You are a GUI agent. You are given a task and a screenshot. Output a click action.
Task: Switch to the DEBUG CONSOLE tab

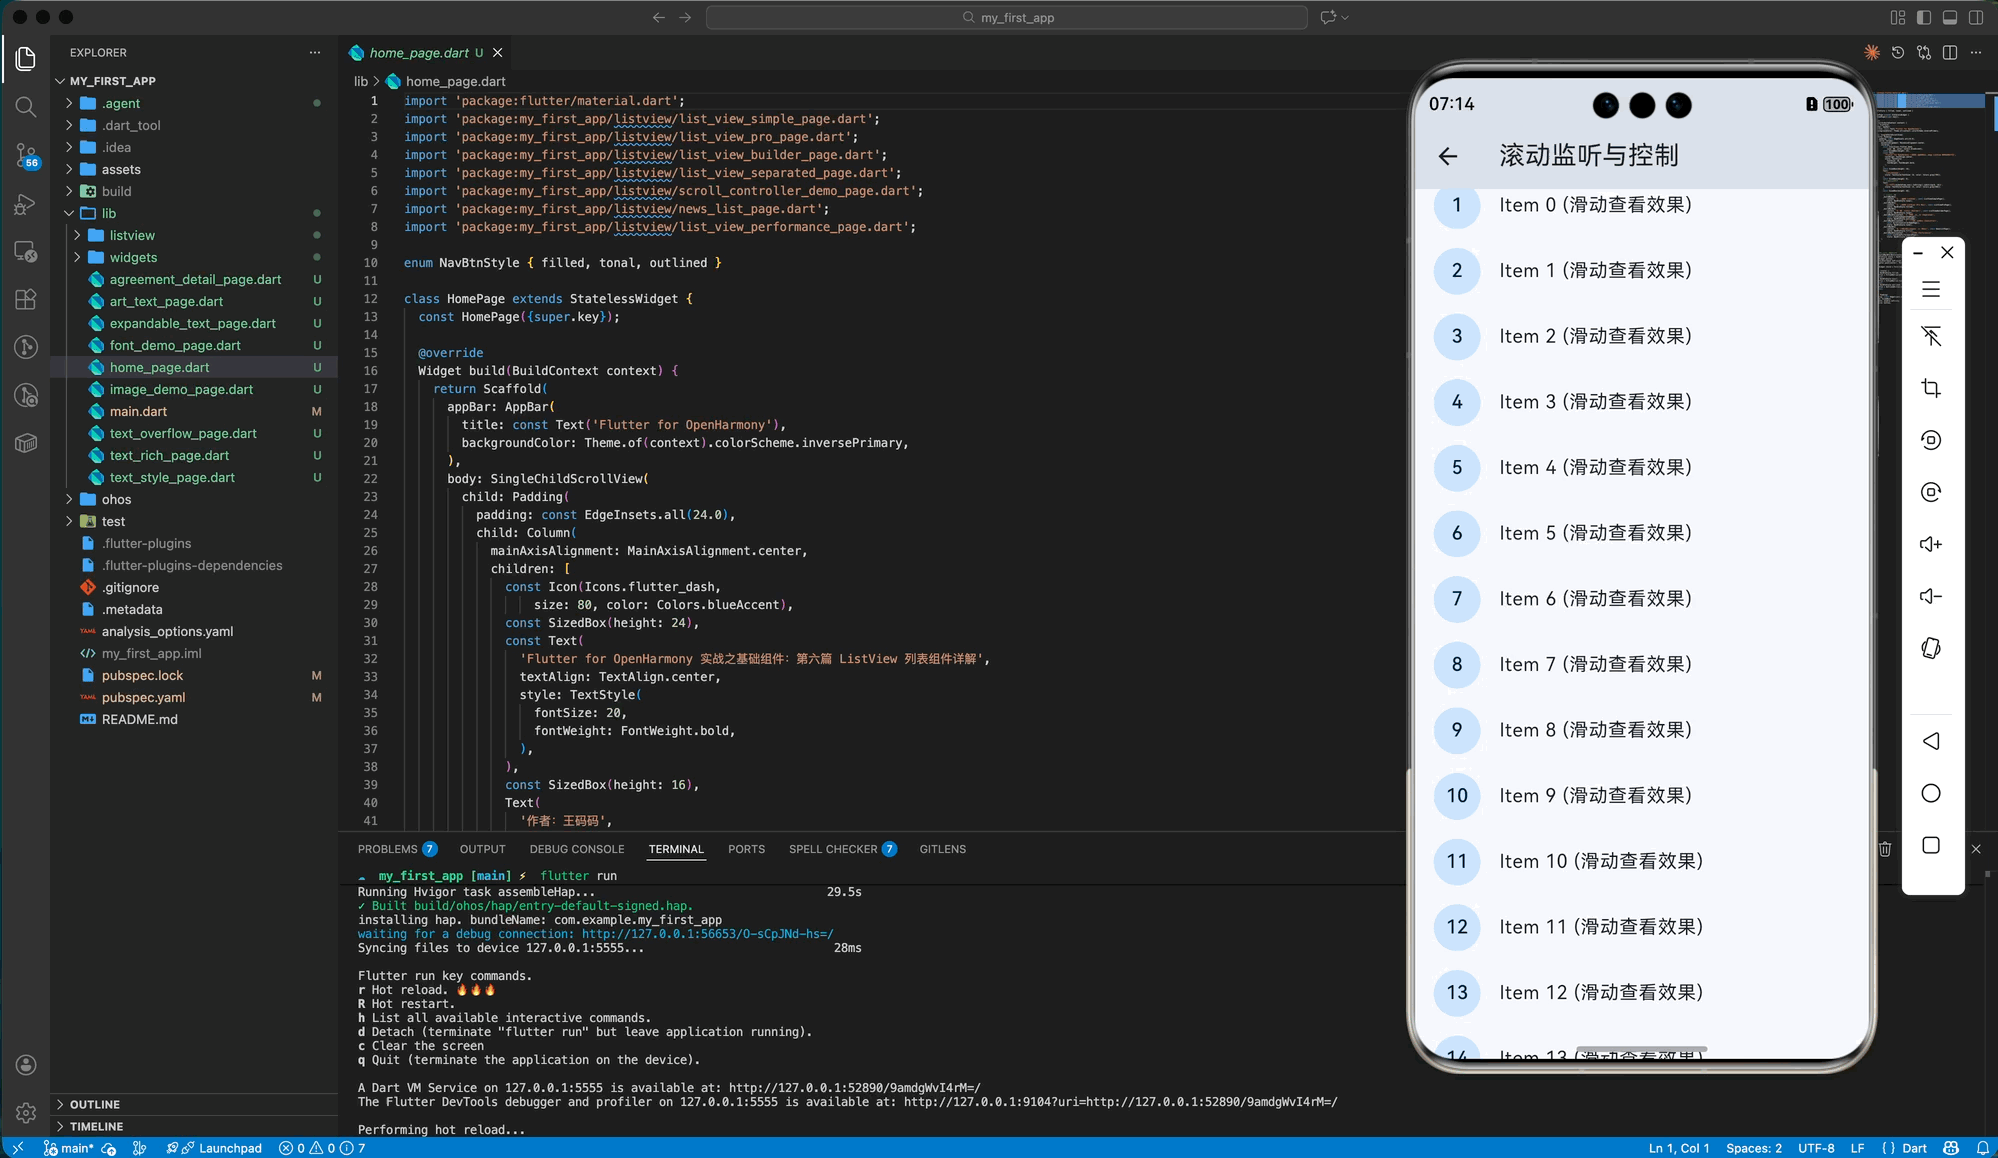(577, 849)
